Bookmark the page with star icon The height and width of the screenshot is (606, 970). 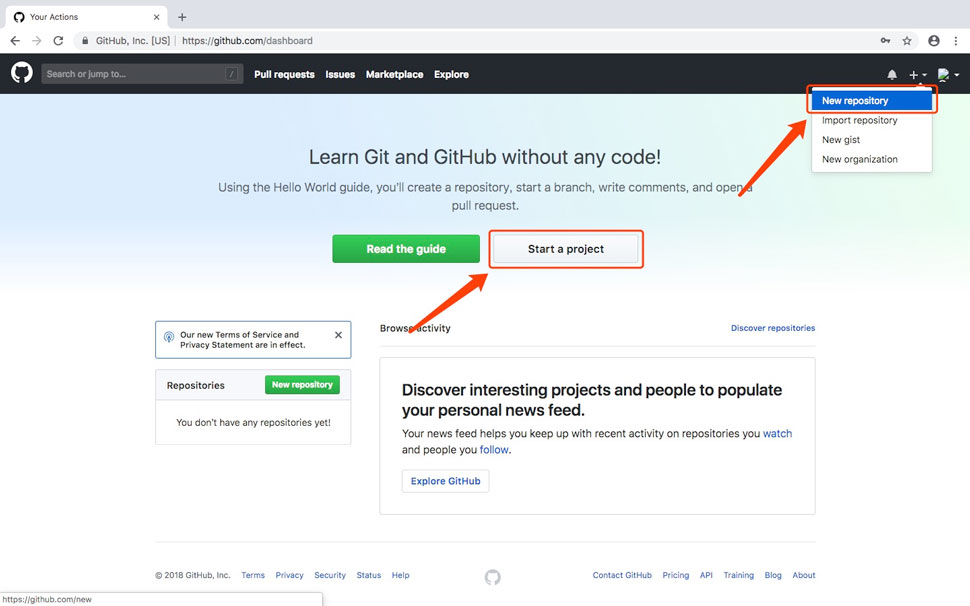pos(907,41)
